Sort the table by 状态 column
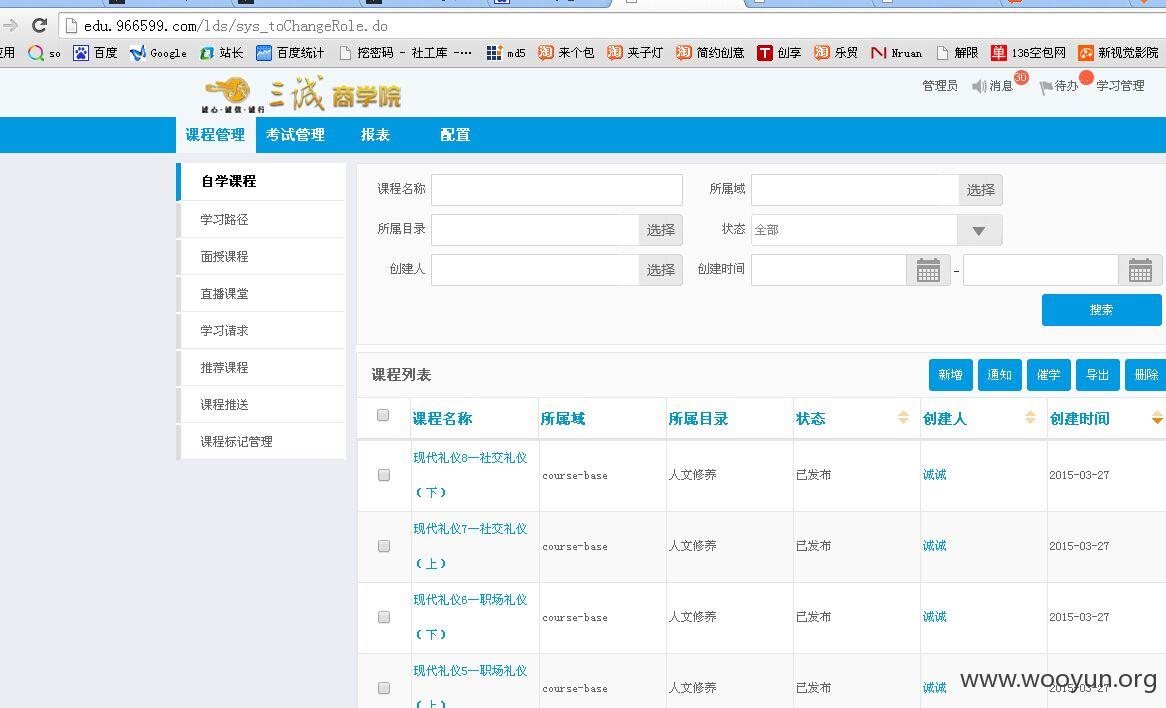Screen dimensions: 1166x708 tap(903, 417)
